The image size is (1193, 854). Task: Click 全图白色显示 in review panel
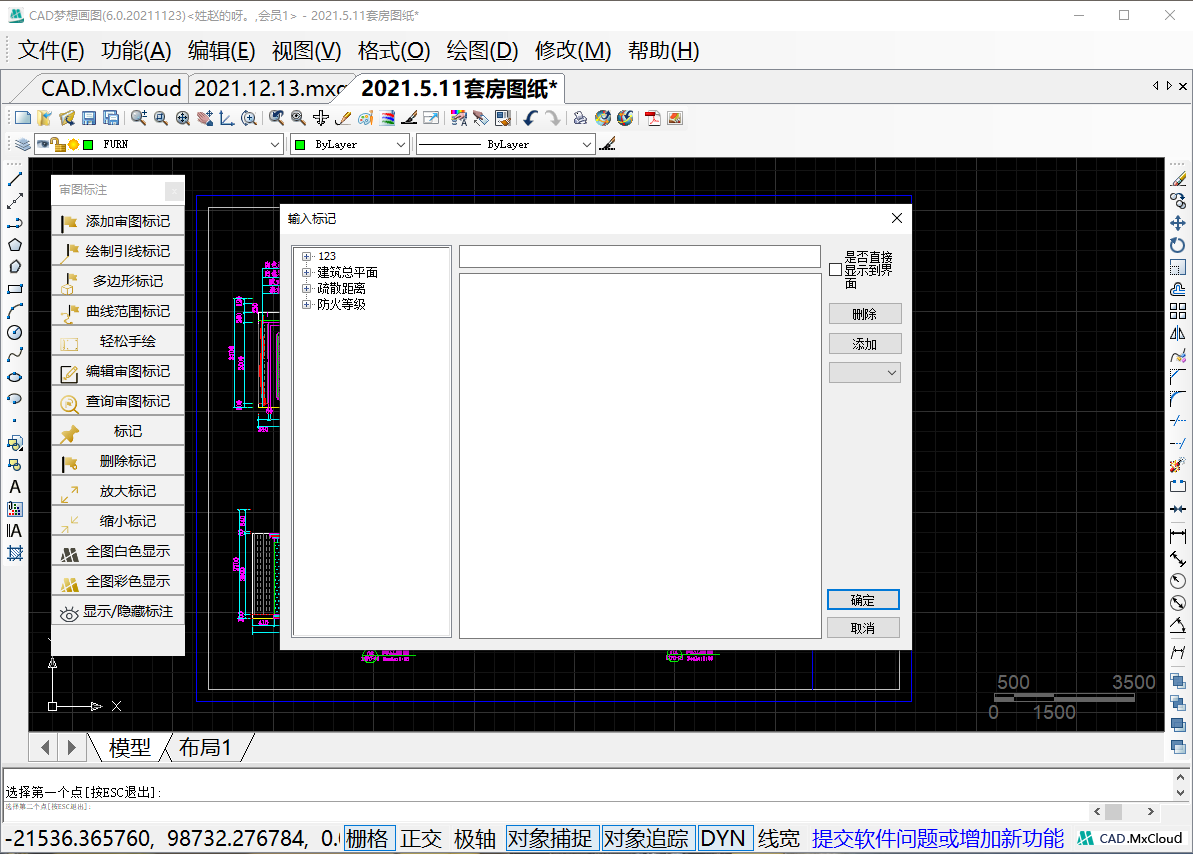[x=118, y=551]
